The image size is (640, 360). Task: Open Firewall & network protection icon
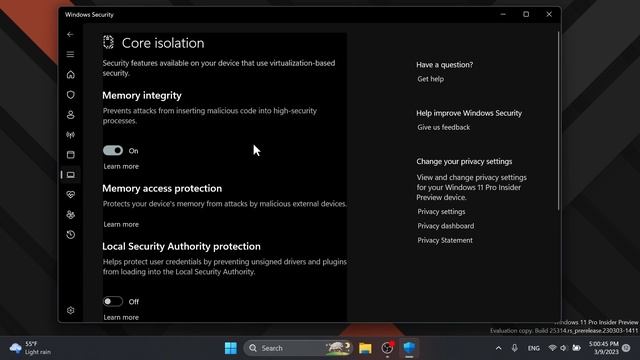pos(70,135)
